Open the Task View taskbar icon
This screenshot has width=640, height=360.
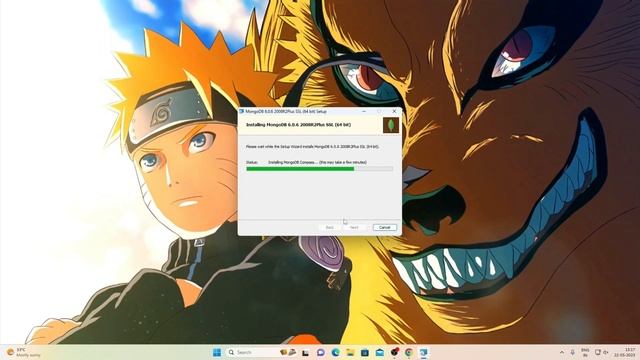click(305, 352)
